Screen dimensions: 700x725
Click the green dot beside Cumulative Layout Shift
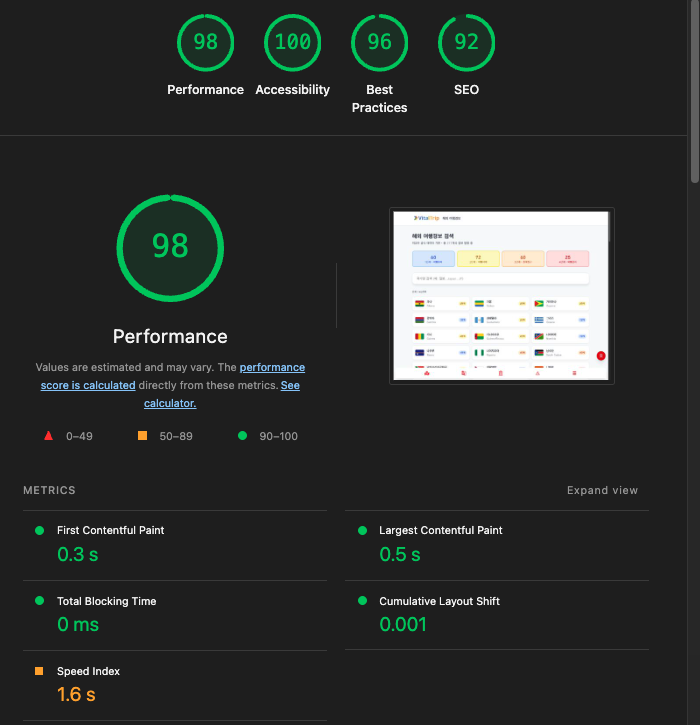[362, 601]
